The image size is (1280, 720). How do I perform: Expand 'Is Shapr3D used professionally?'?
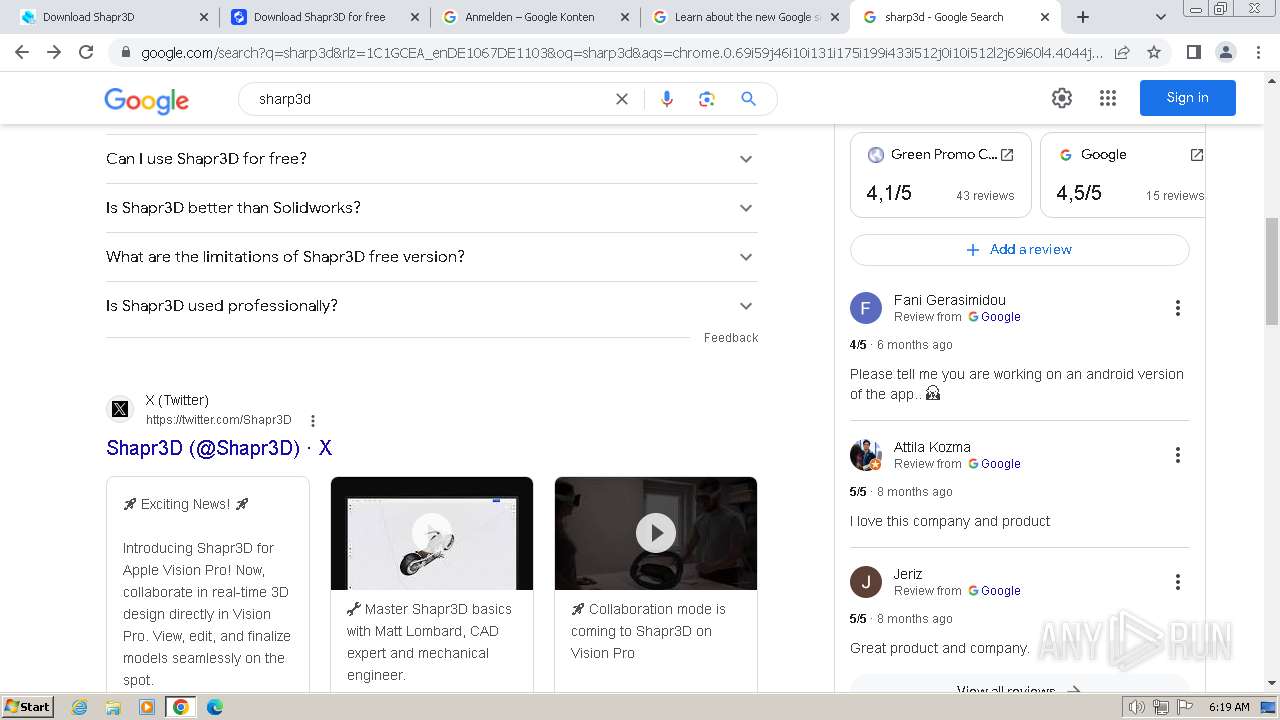pos(432,306)
